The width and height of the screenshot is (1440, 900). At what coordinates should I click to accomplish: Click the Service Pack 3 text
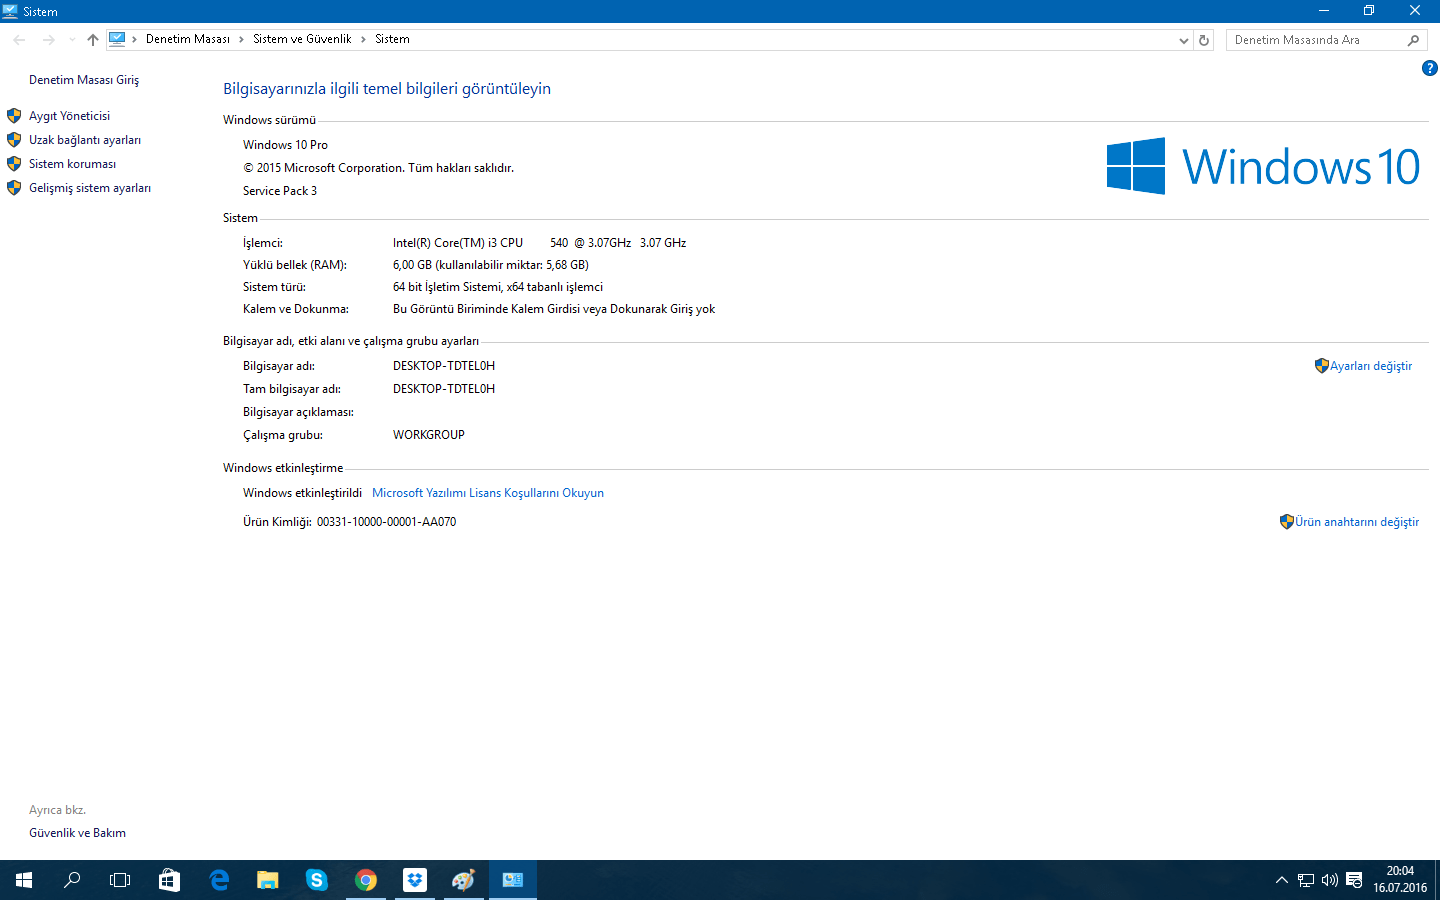click(x=280, y=191)
